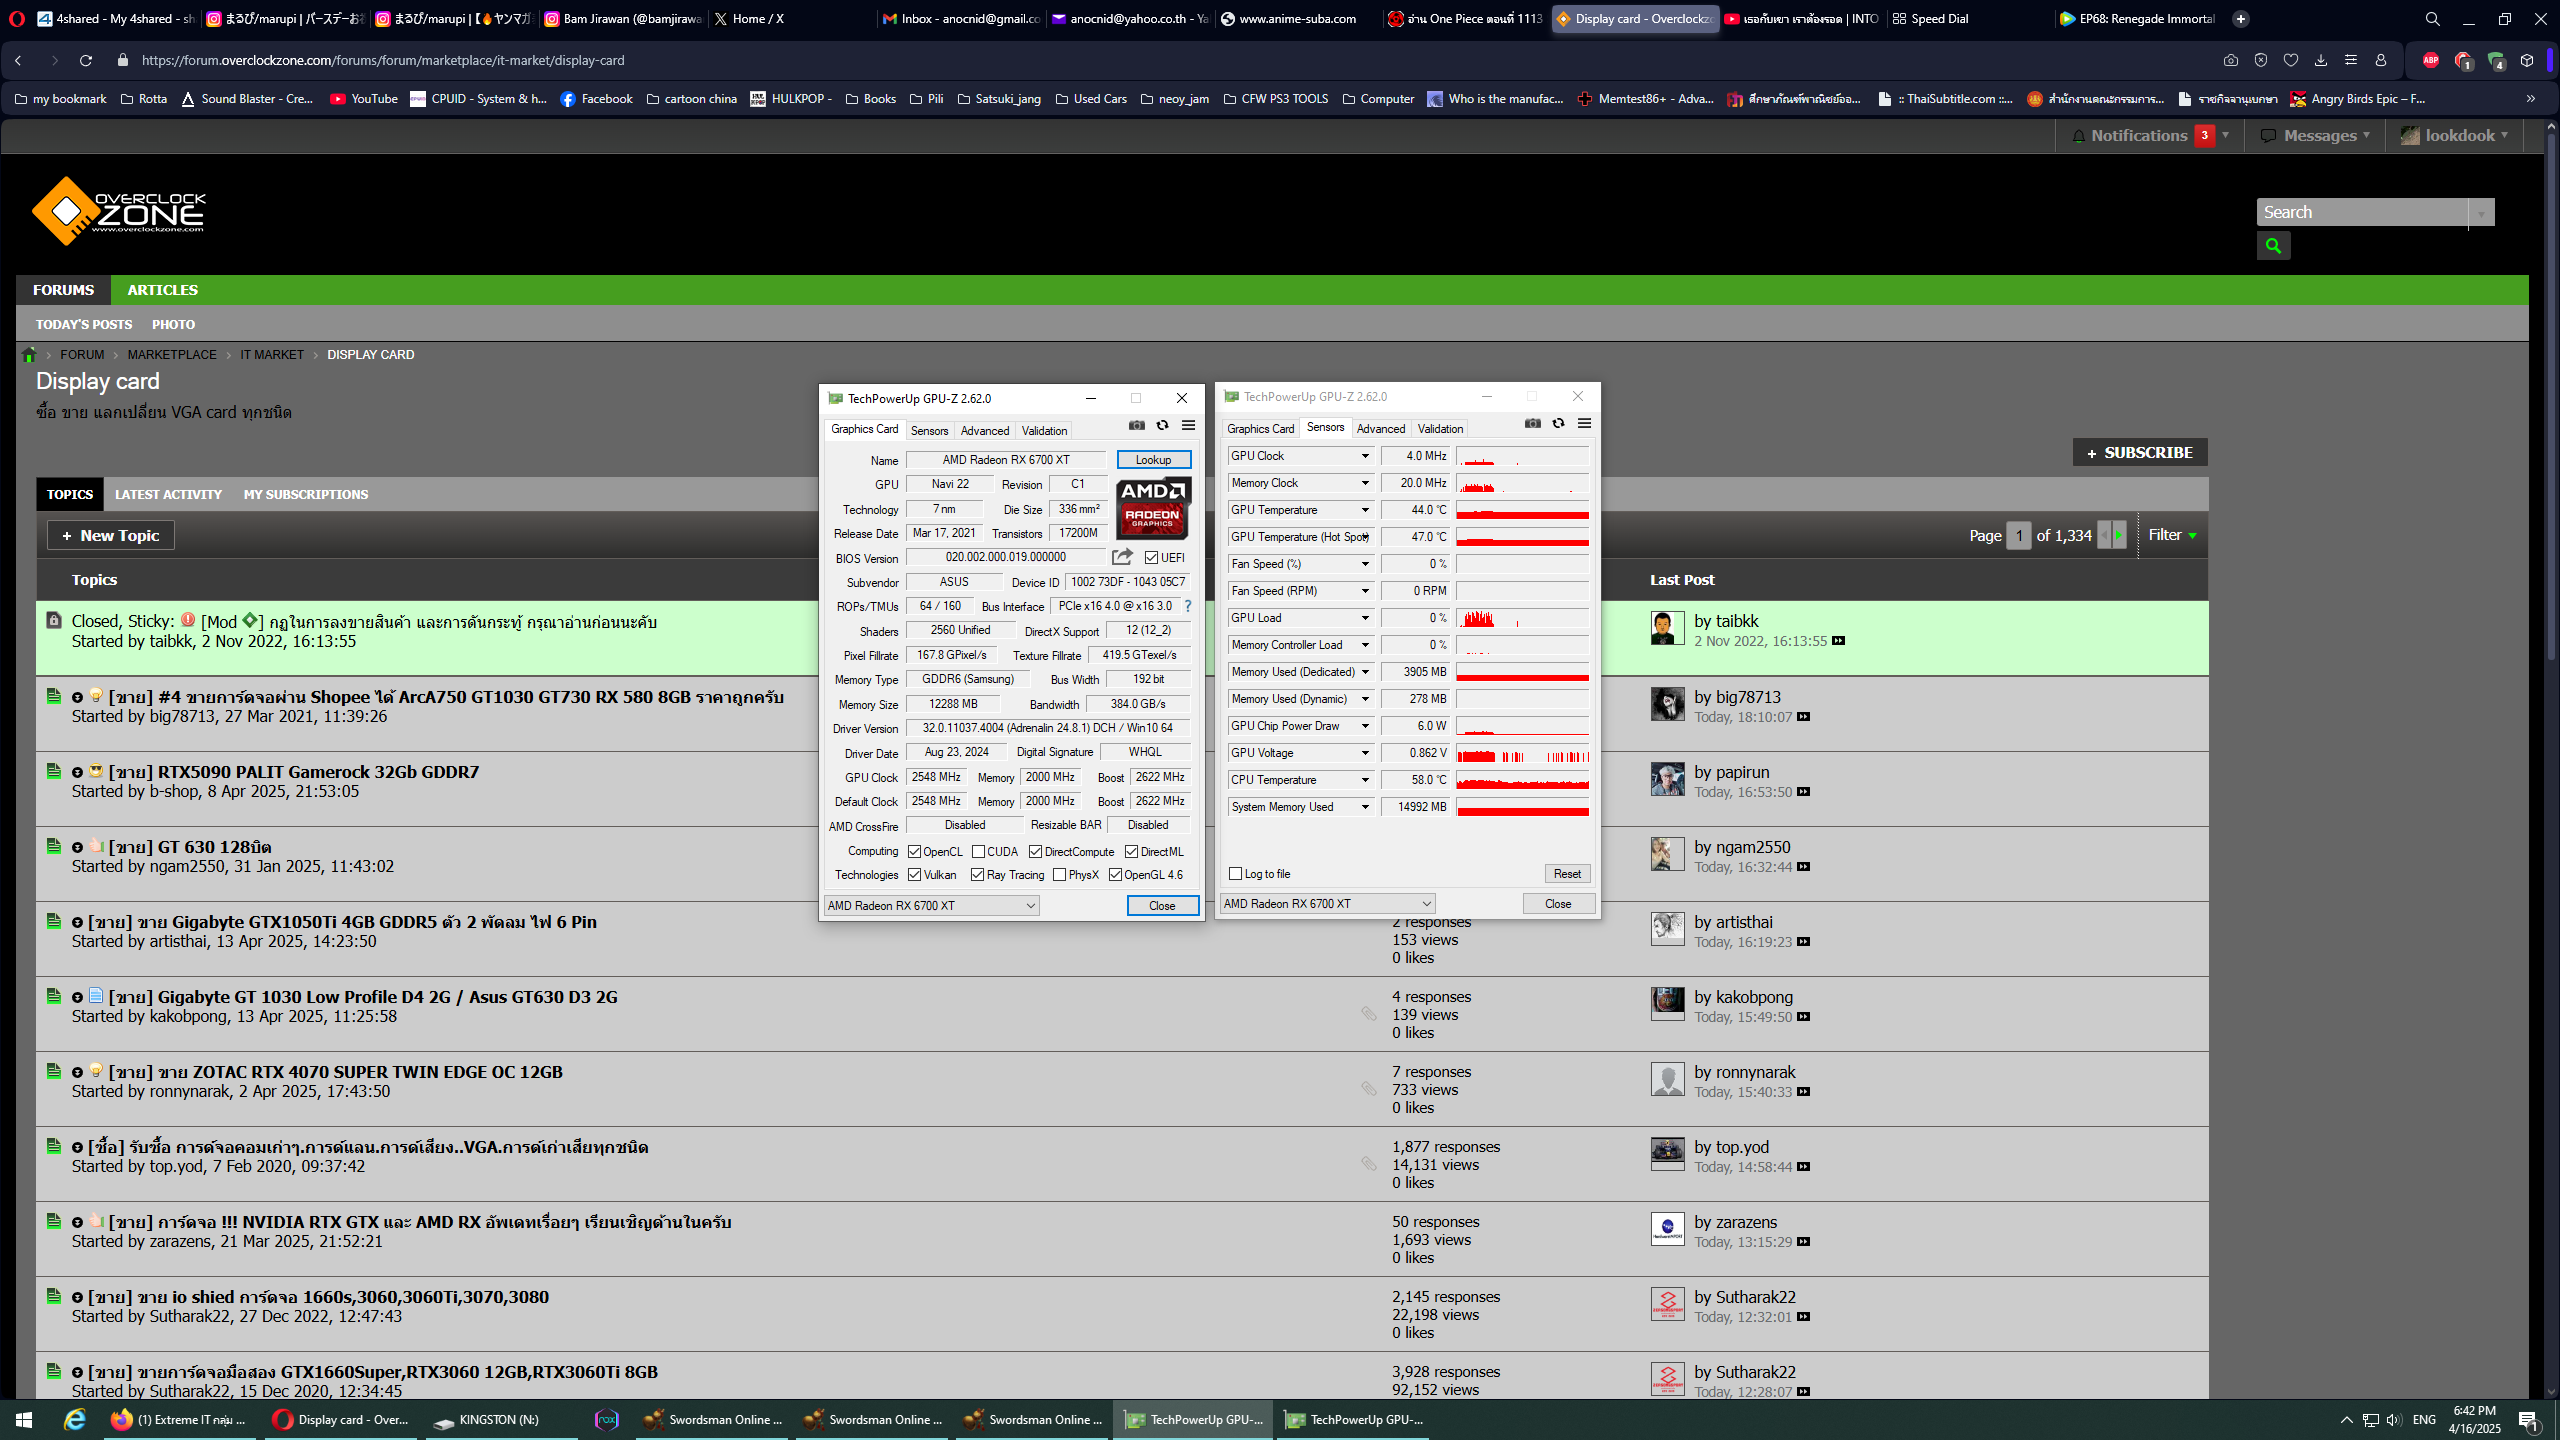The image size is (2560, 1440).
Task: Click System Memory Used sensor graph
Action: (x=1522, y=807)
